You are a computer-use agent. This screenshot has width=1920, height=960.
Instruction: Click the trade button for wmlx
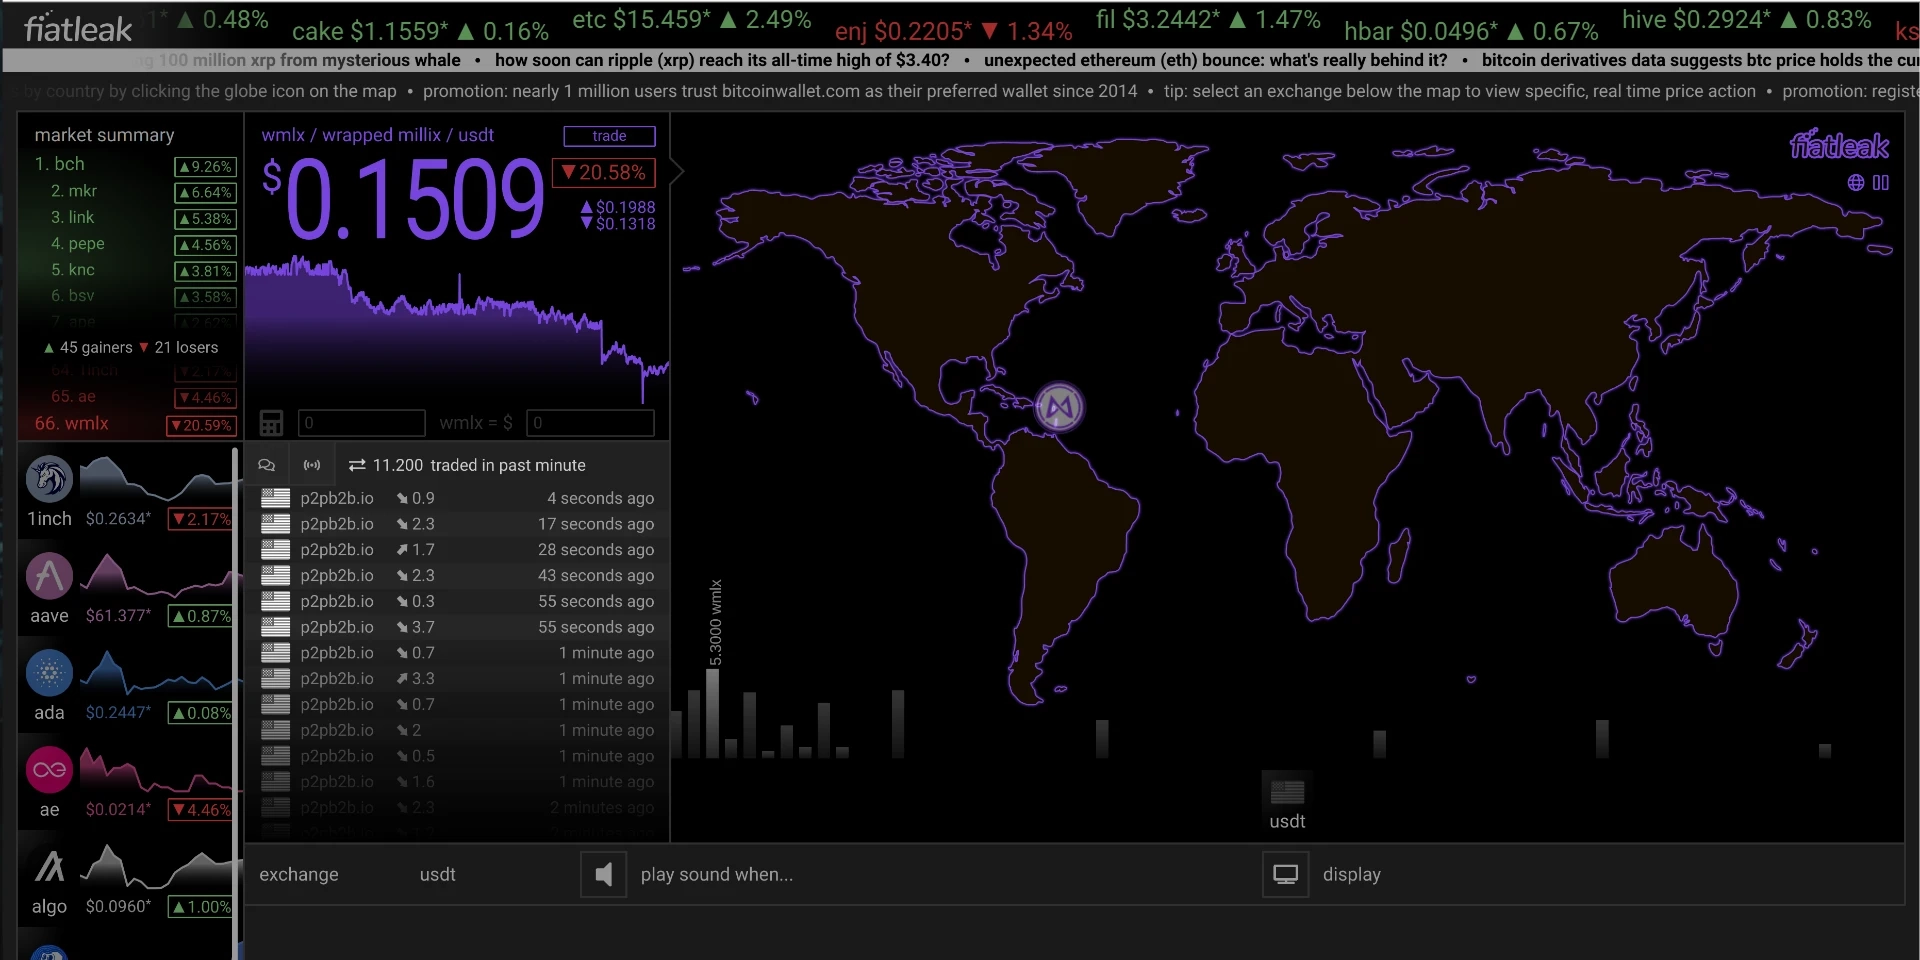click(x=609, y=136)
